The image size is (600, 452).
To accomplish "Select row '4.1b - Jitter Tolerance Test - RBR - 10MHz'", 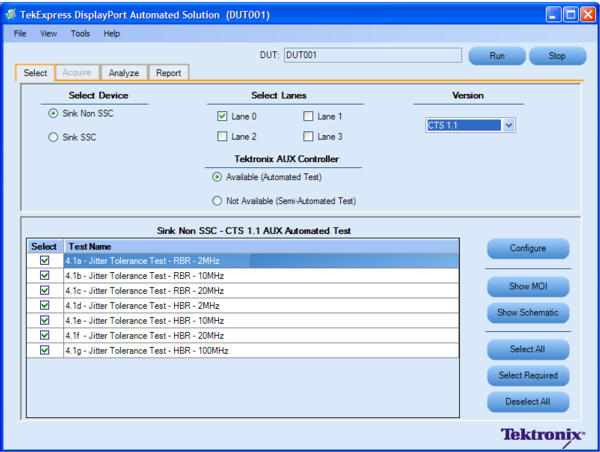I will (261, 276).
